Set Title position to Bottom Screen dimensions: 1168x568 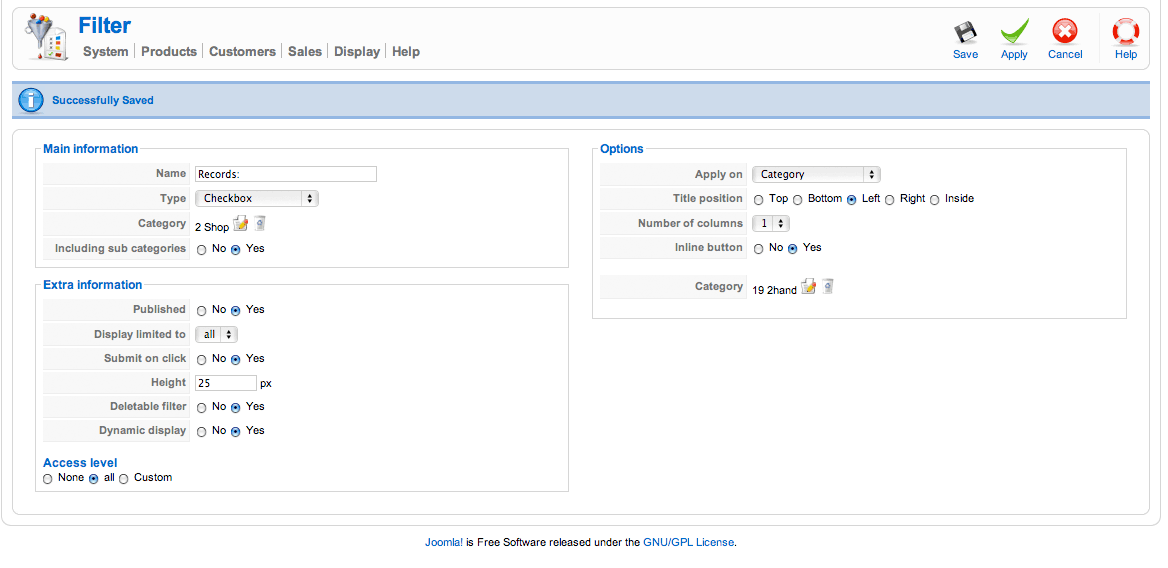tap(797, 200)
